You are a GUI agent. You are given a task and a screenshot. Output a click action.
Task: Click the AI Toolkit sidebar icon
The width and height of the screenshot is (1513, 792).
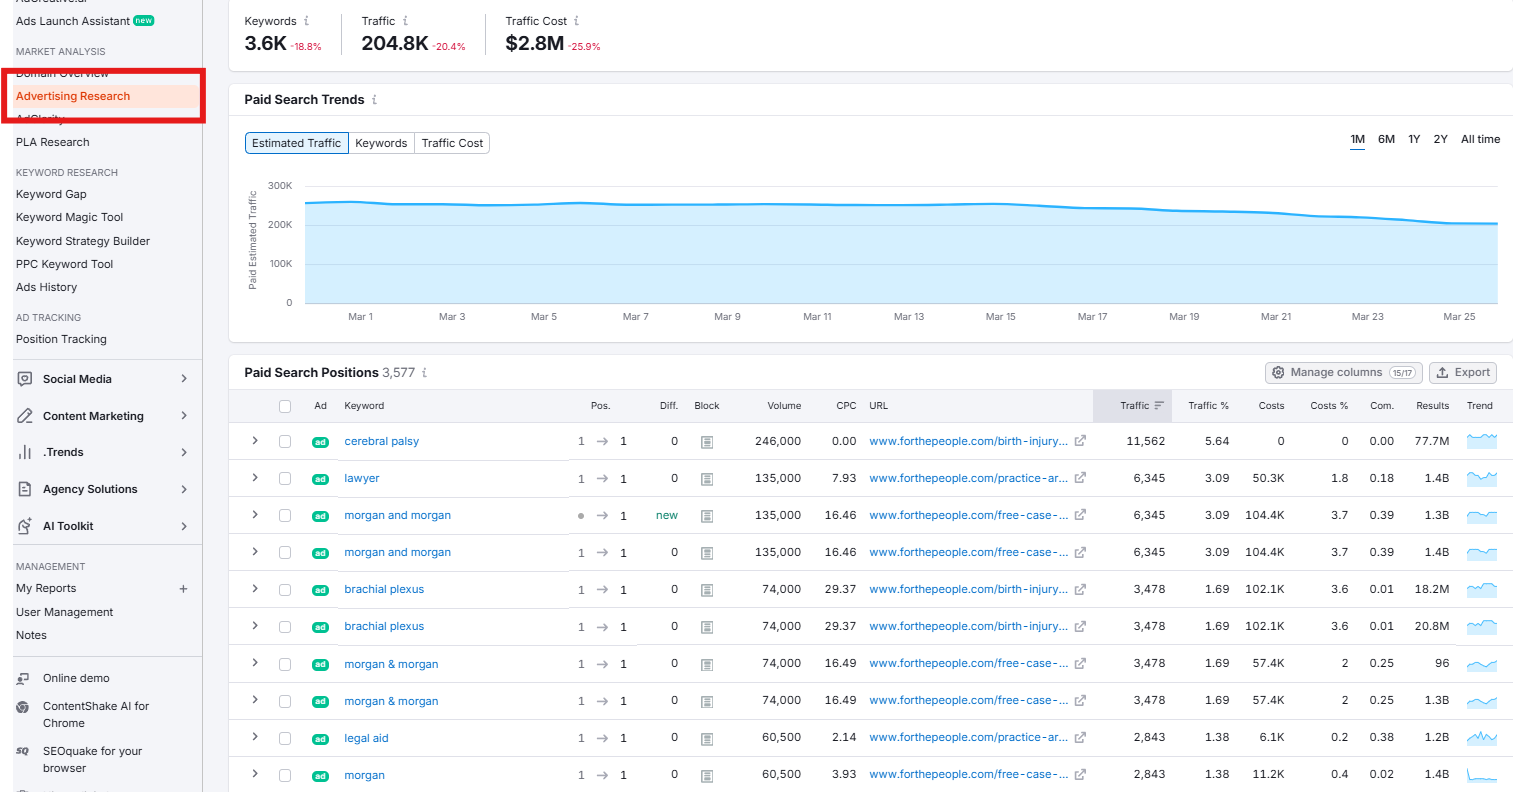pyautogui.click(x=25, y=526)
